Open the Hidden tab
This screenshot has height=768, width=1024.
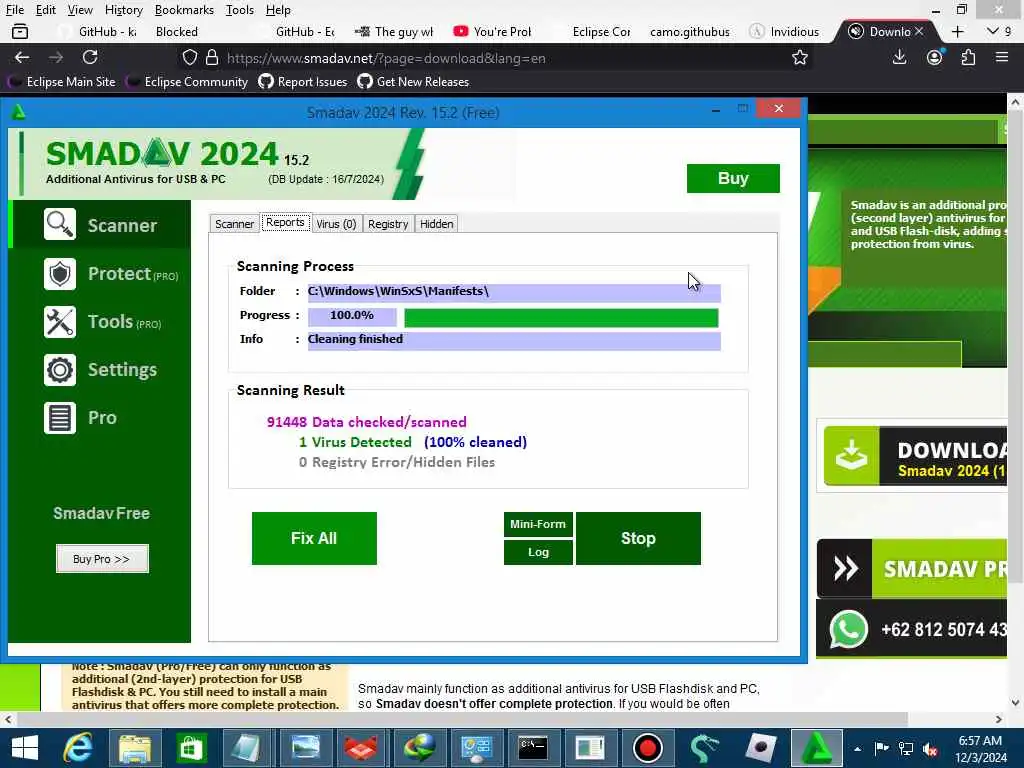[x=436, y=224]
